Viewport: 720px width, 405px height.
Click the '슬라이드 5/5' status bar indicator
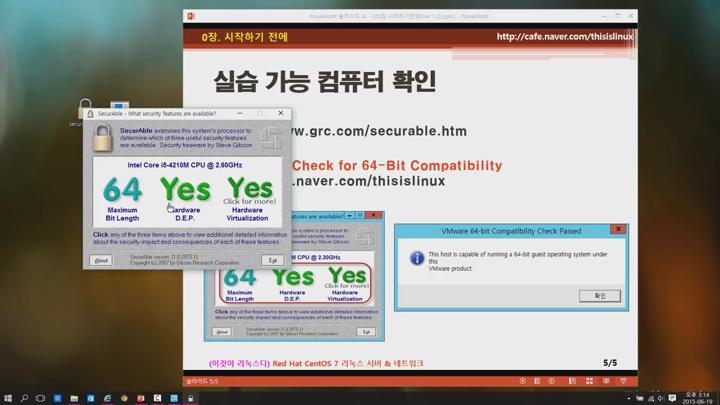coord(202,381)
